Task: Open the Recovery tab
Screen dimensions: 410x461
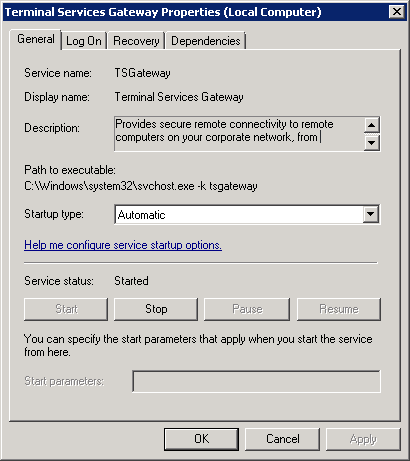Action: pos(136,41)
